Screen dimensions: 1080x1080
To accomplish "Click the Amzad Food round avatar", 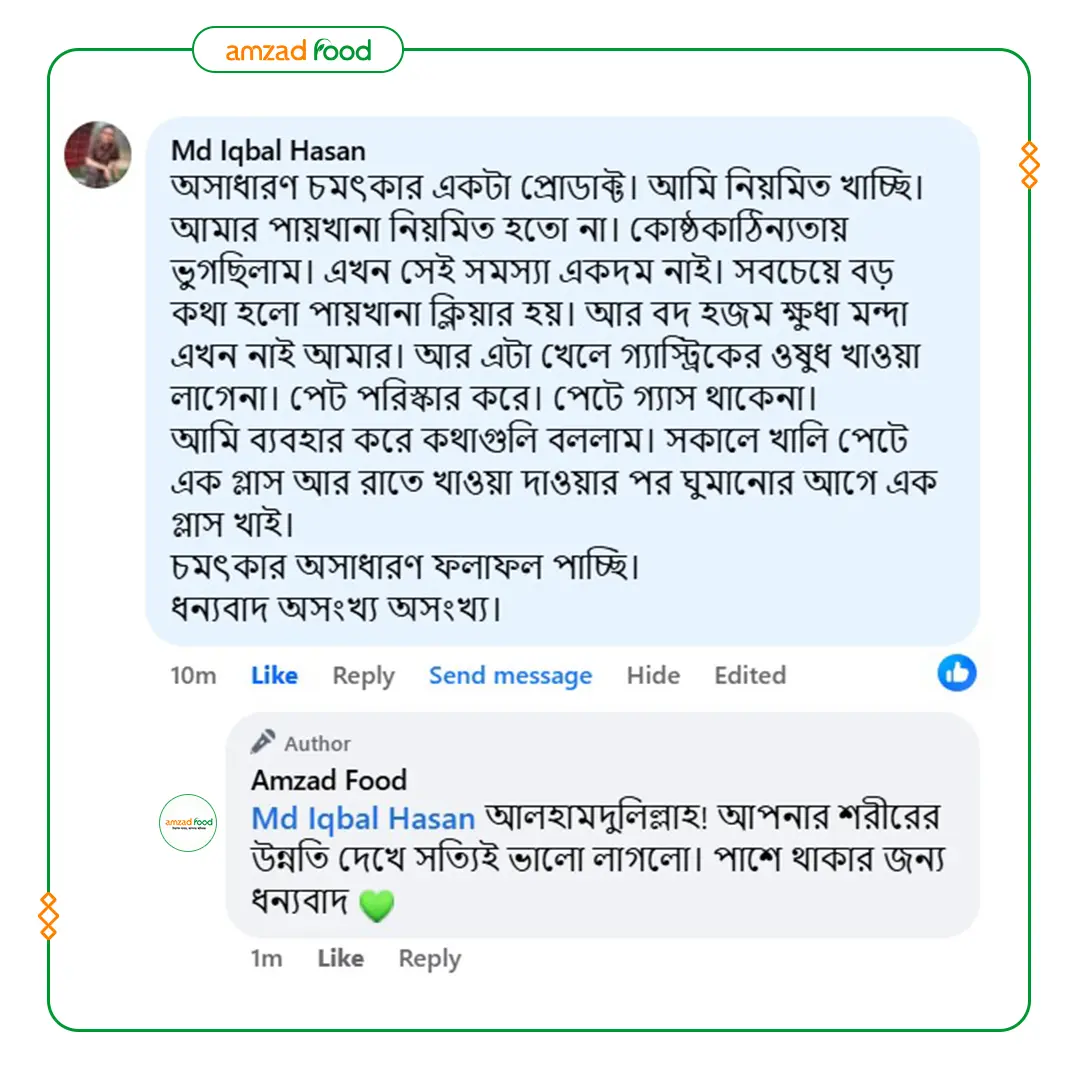I will click(188, 822).
